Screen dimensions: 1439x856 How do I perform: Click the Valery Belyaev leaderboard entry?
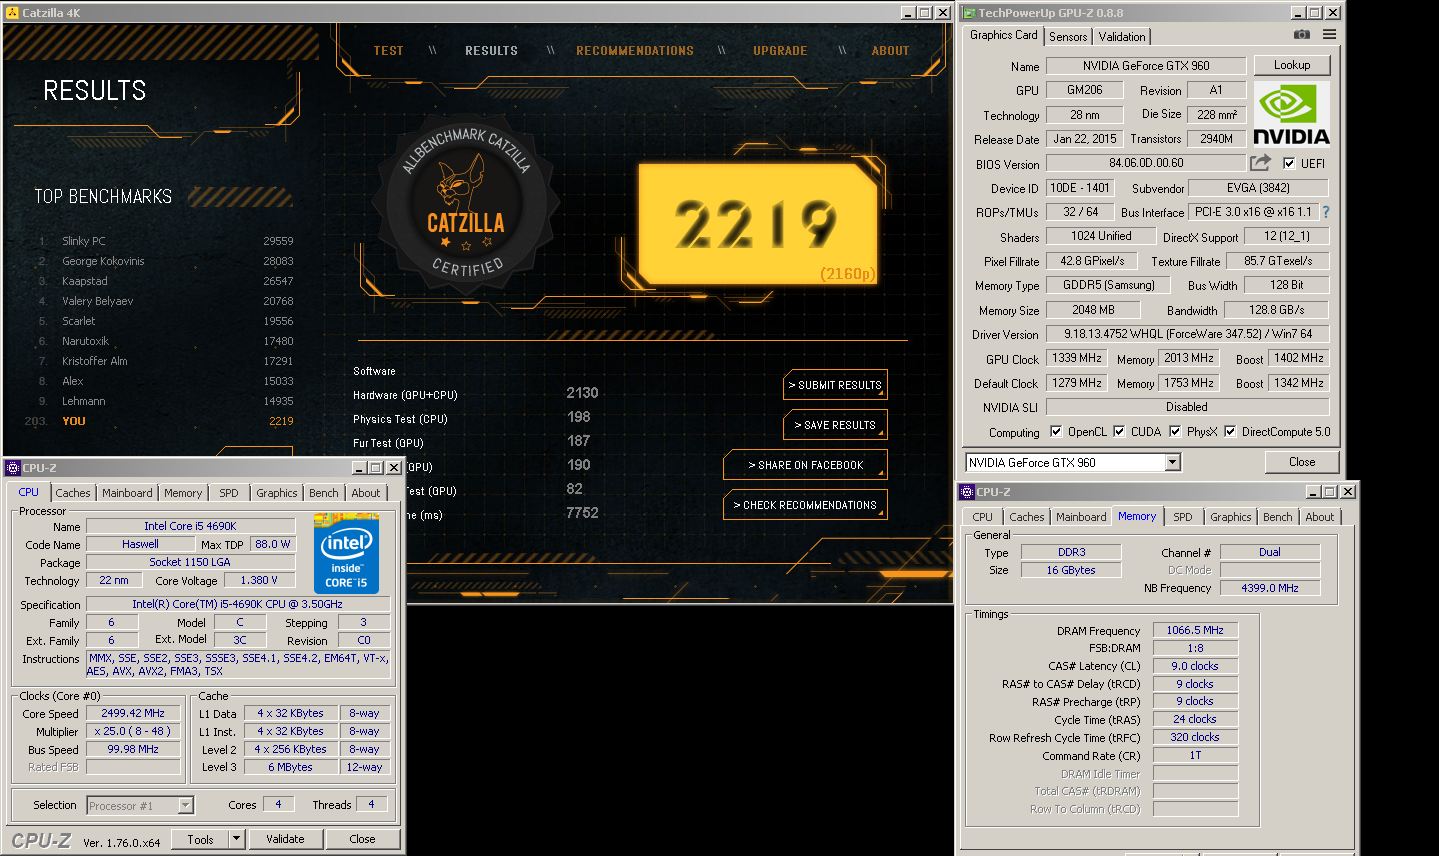(165, 301)
